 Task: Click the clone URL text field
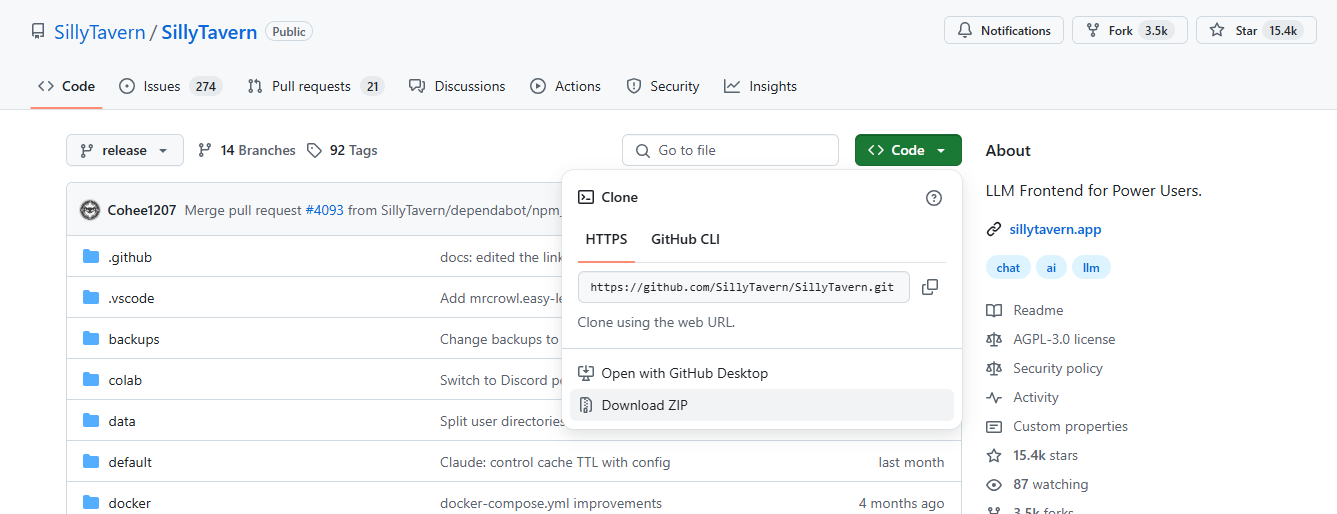coord(744,287)
